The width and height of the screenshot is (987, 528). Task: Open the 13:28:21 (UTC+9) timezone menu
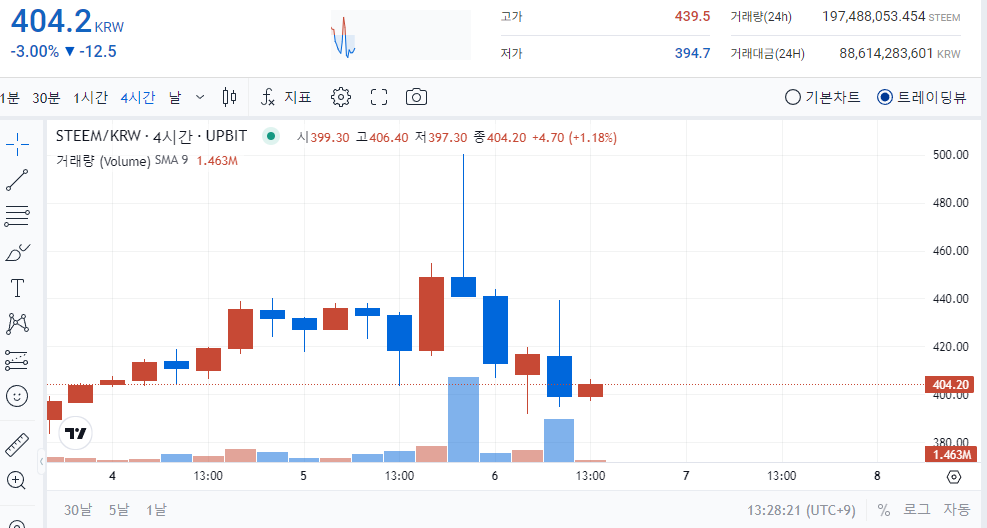click(801, 510)
